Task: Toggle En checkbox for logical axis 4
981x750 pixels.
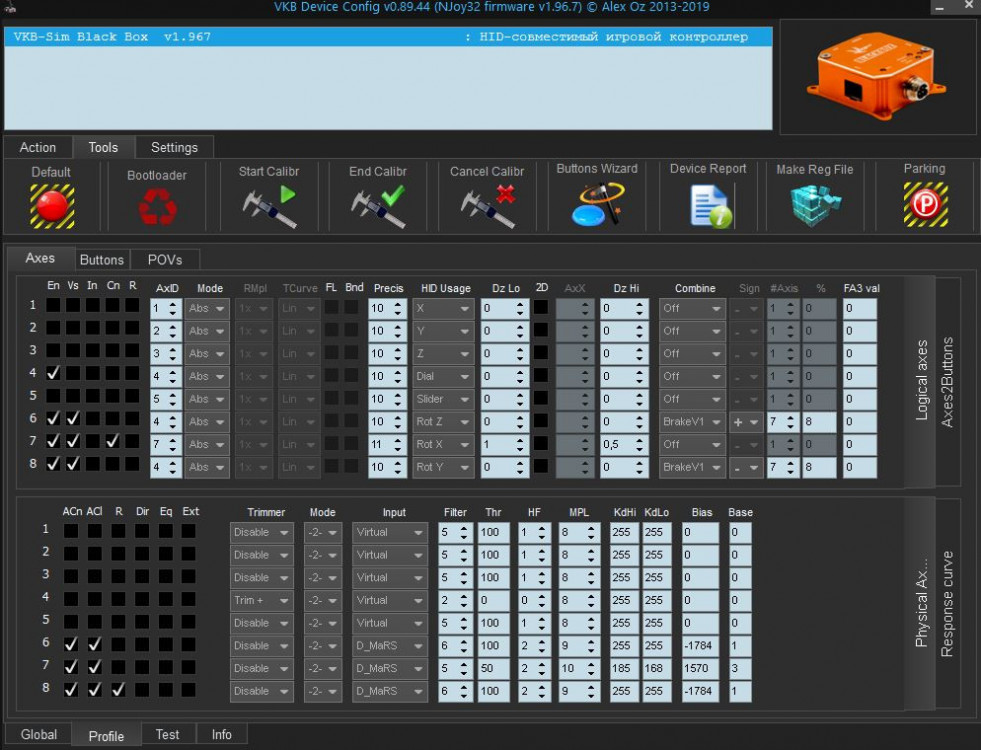Action: [x=53, y=373]
